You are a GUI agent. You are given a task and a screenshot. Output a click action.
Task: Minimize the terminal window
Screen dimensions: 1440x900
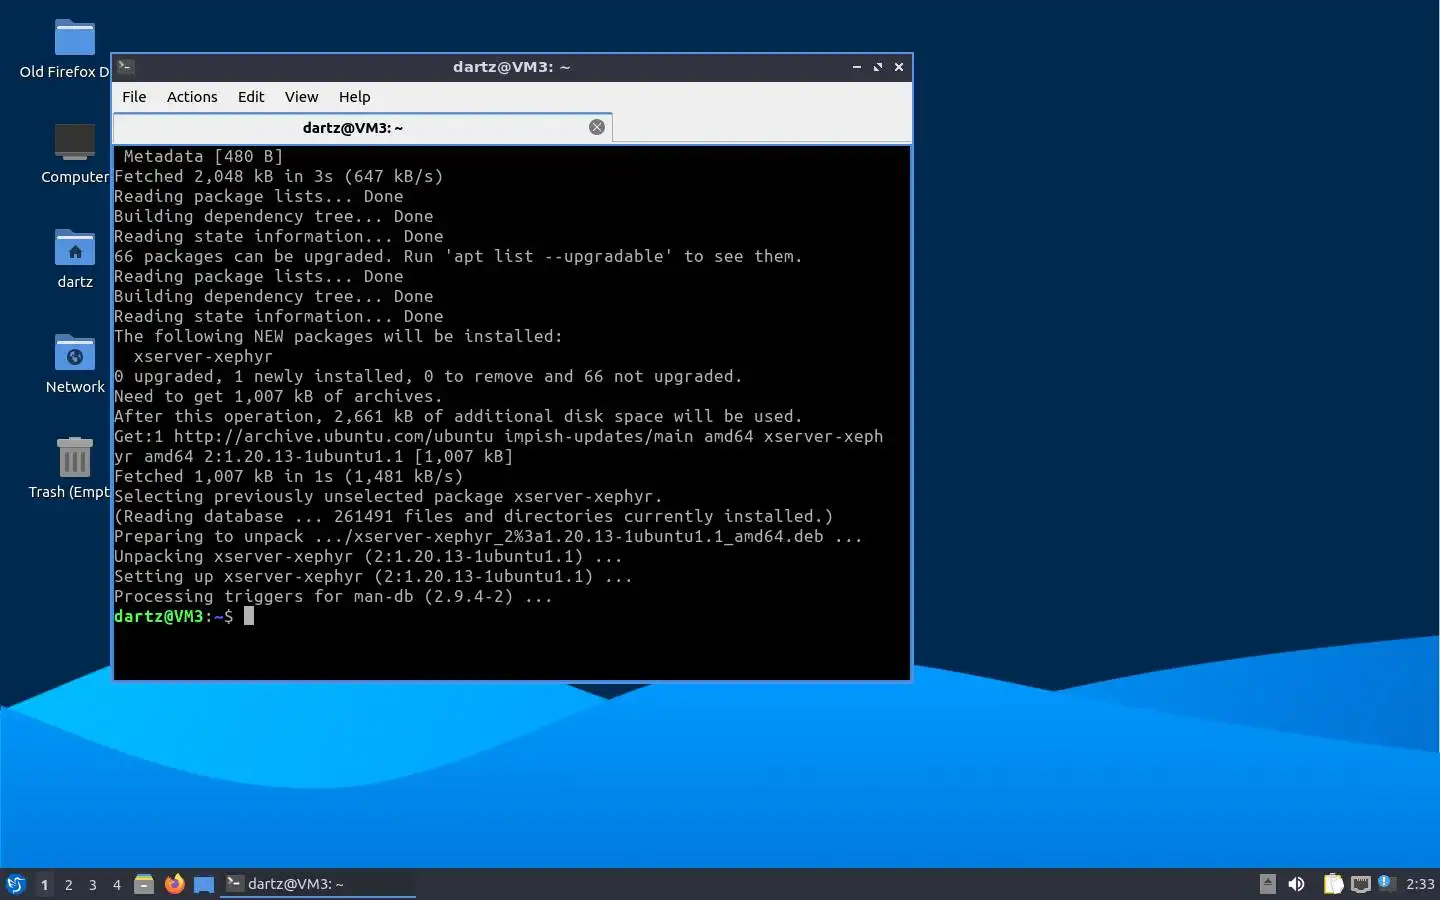[857, 67]
